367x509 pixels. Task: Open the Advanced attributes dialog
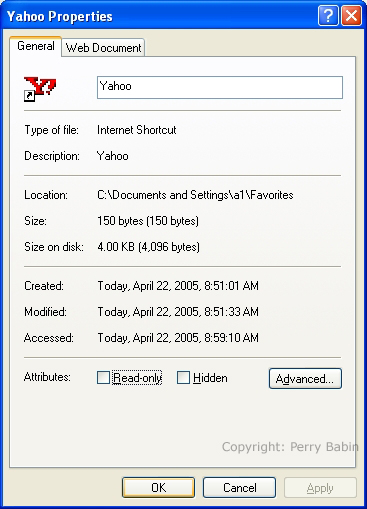coord(305,378)
